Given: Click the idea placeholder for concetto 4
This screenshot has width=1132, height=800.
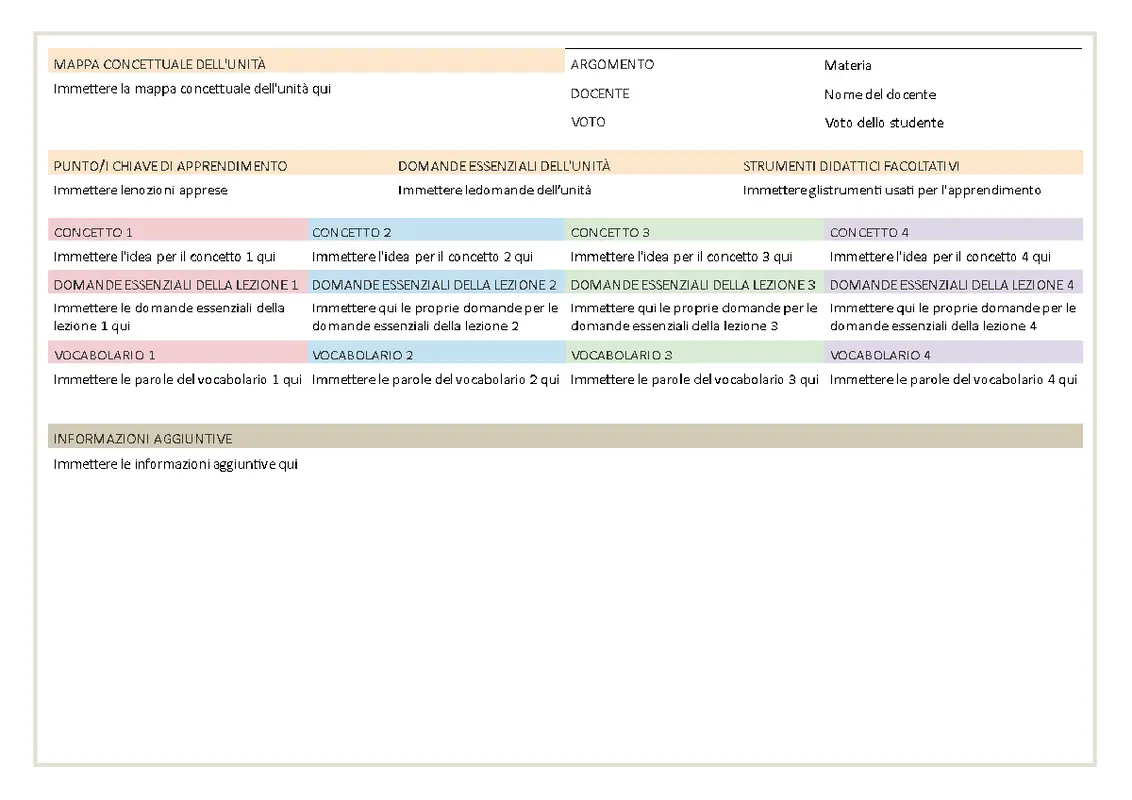Looking at the screenshot, I should click(940, 257).
